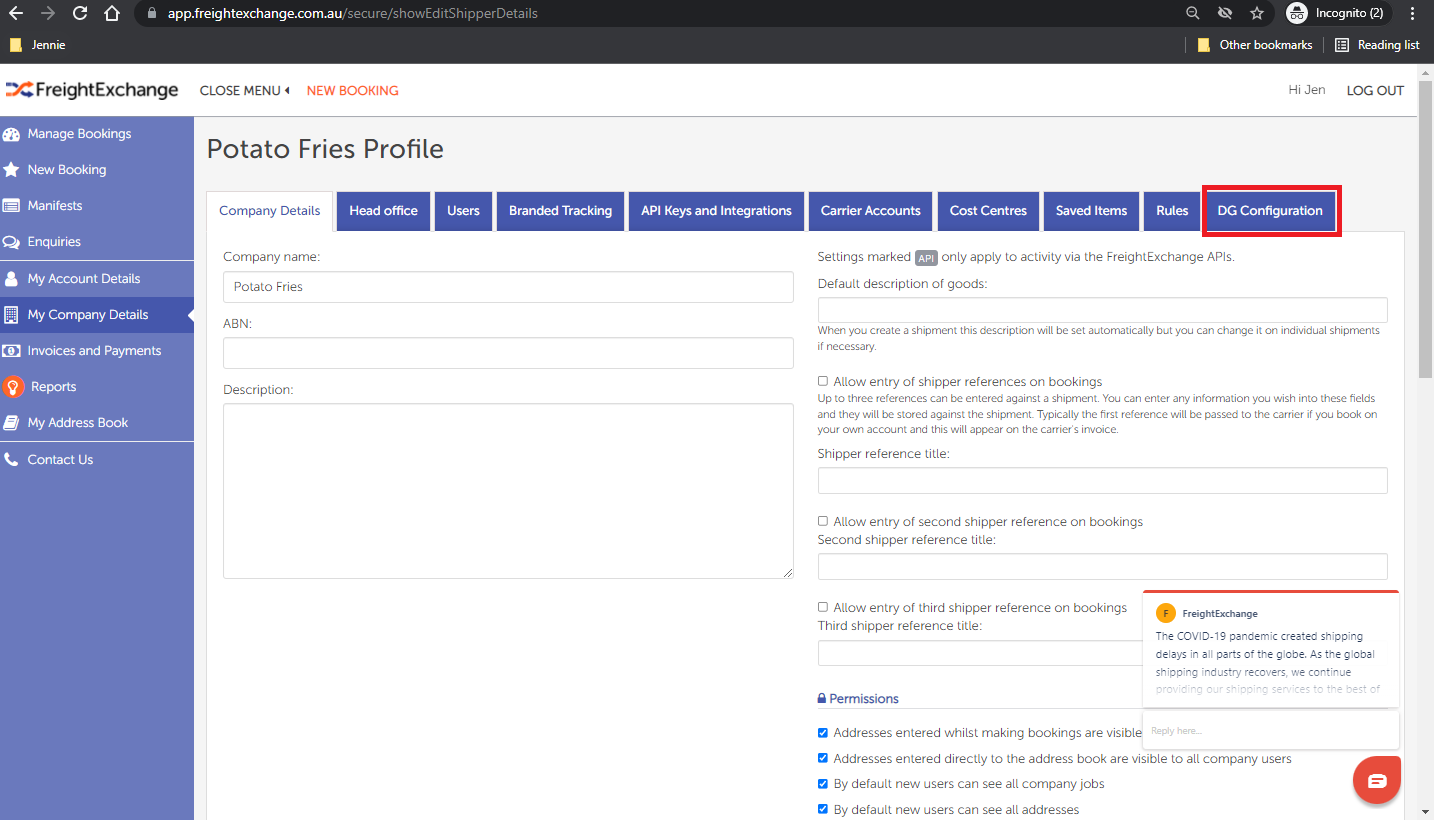The width and height of the screenshot is (1434, 820).
Task: Bookmark this page with star icon
Action: pos(1257,13)
